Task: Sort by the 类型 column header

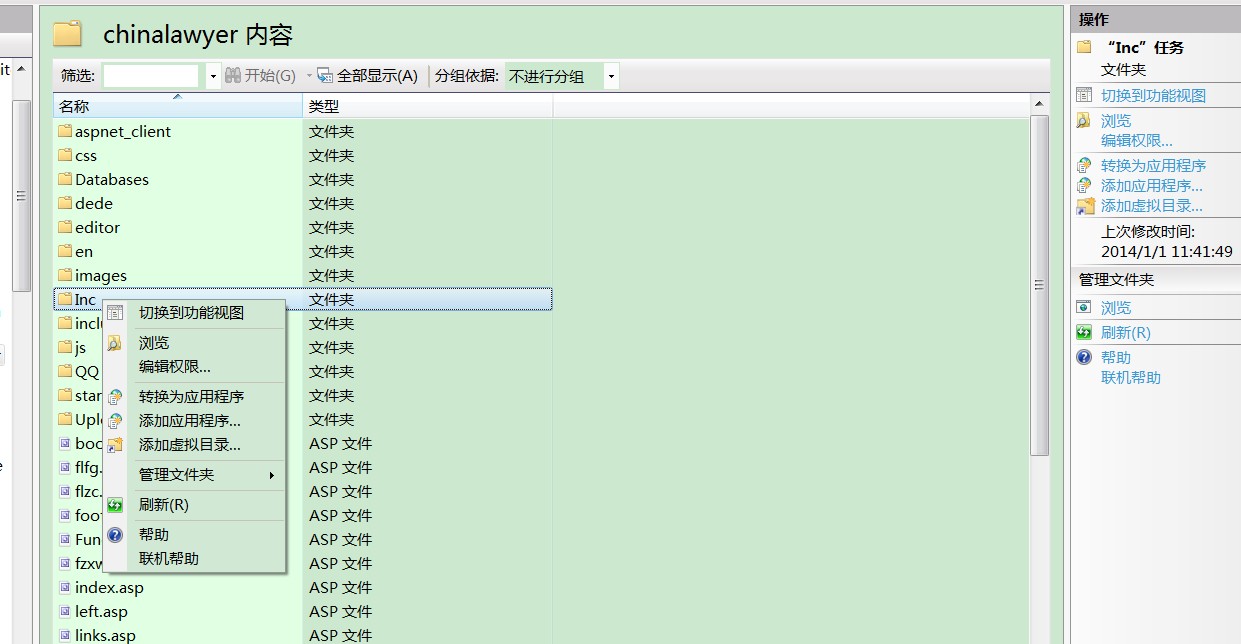Action: [427, 106]
